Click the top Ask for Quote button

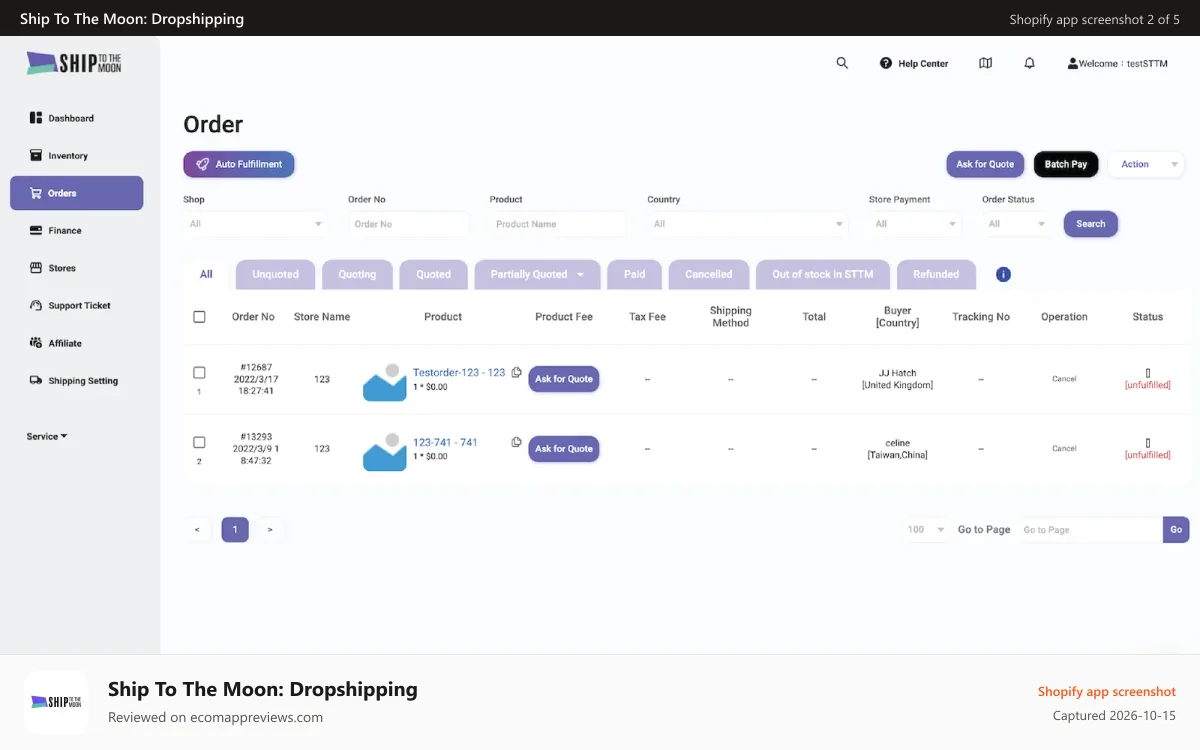coord(985,164)
